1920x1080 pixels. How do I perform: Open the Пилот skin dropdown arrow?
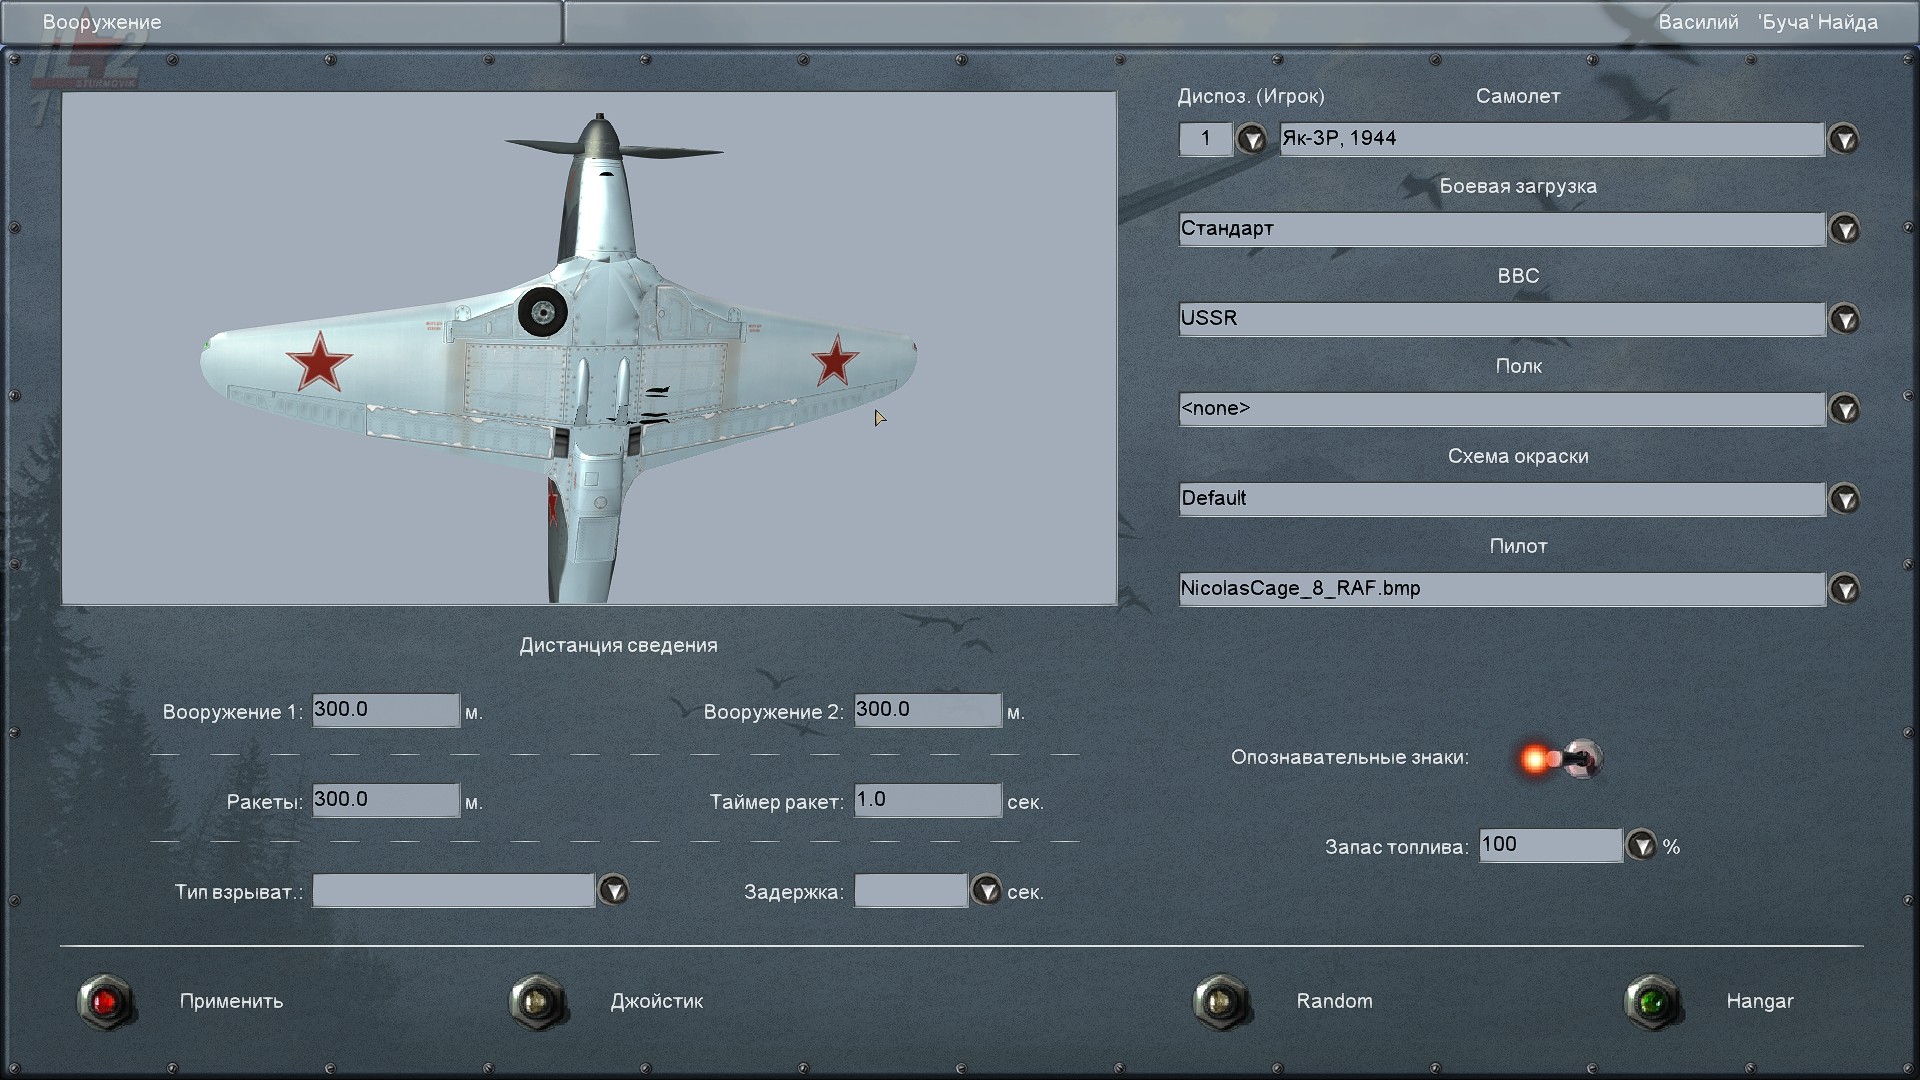tap(1844, 589)
